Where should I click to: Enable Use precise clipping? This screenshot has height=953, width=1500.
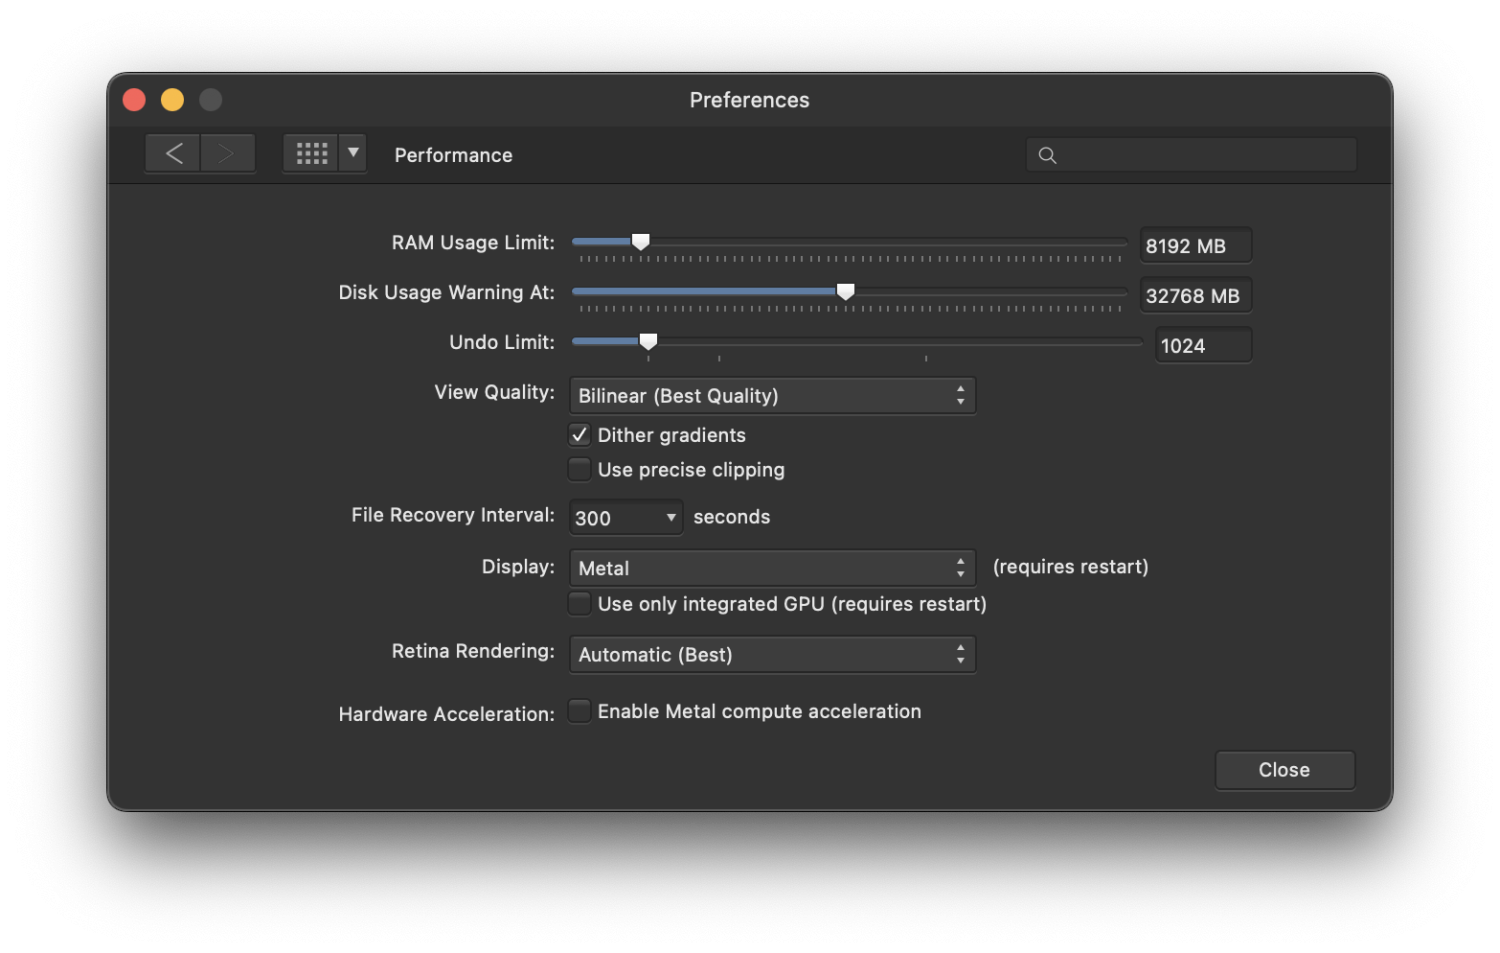coord(580,469)
